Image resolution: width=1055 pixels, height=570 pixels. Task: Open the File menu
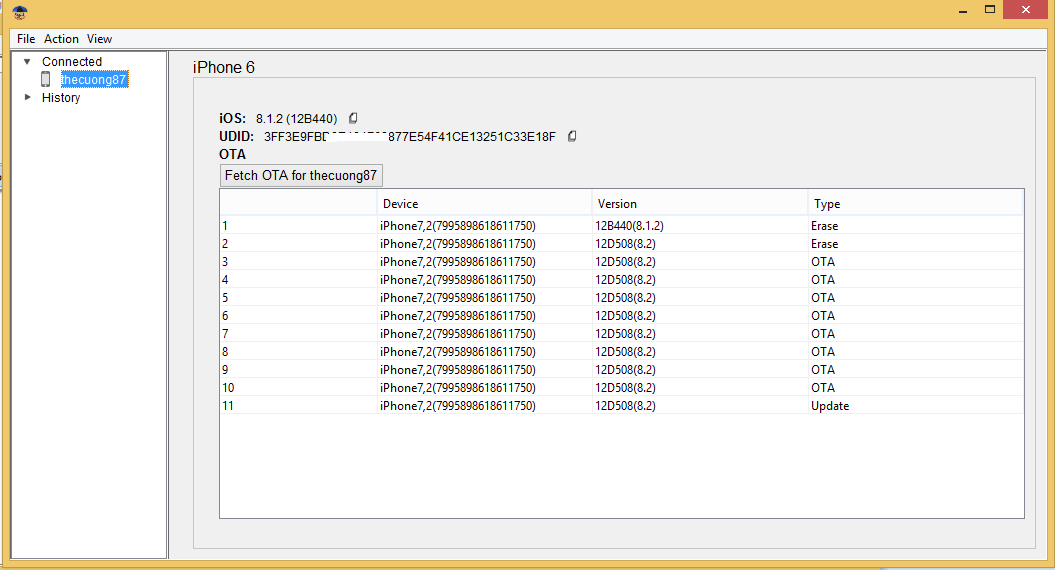click(x=26, y=39)
